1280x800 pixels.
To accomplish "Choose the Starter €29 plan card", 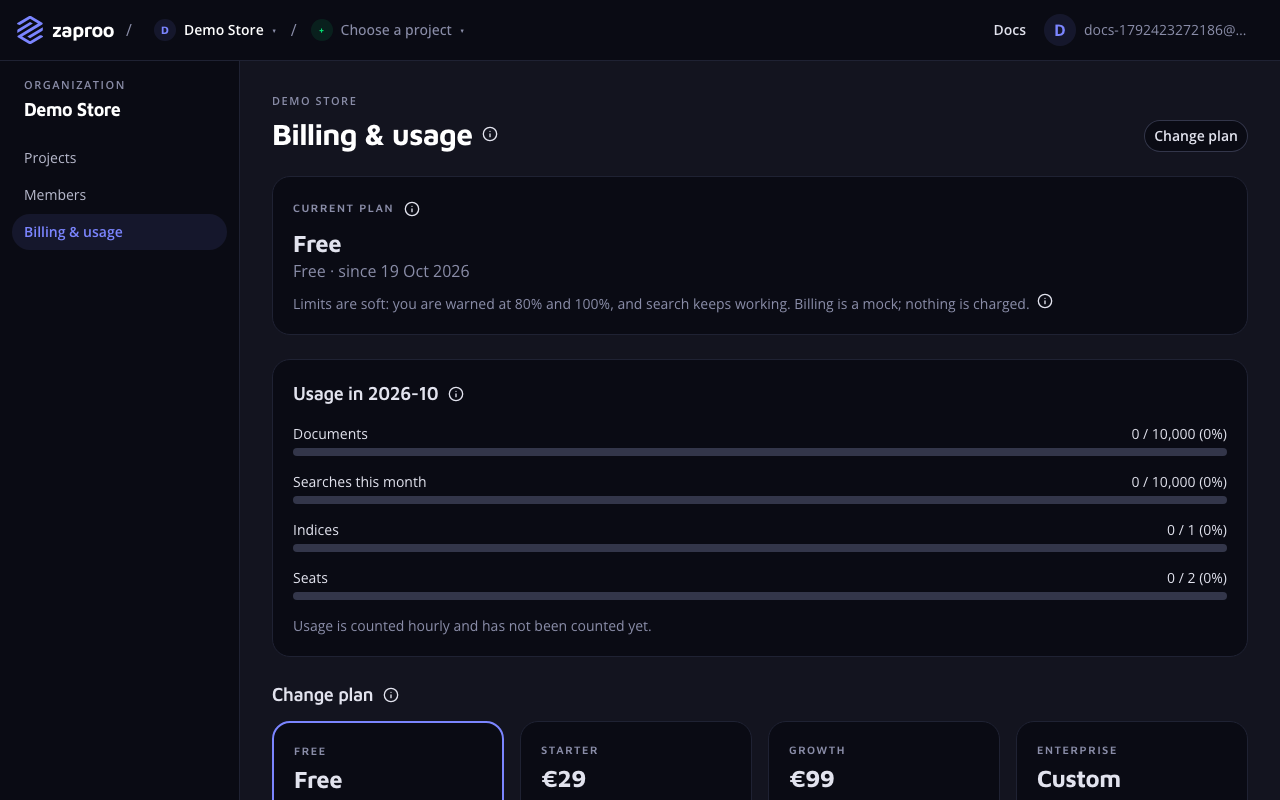I will click(x=636, y=762).
